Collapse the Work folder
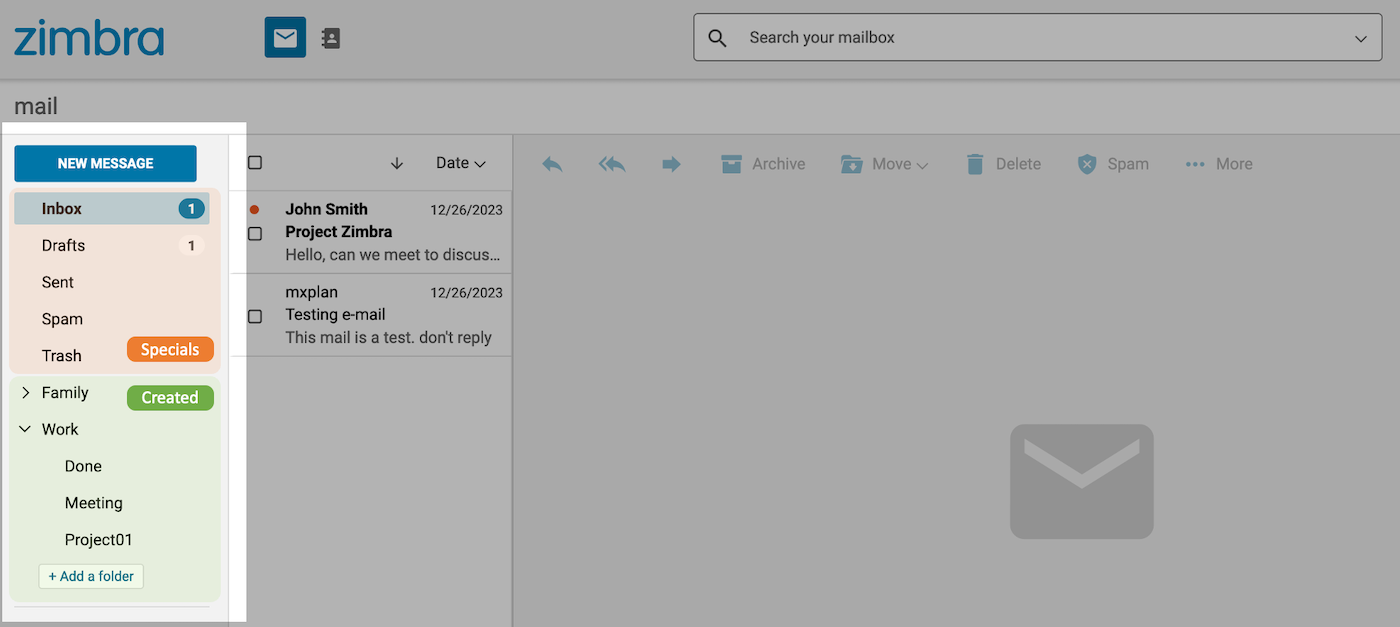Screen dimensions: 1400x627 coord(24,429)
